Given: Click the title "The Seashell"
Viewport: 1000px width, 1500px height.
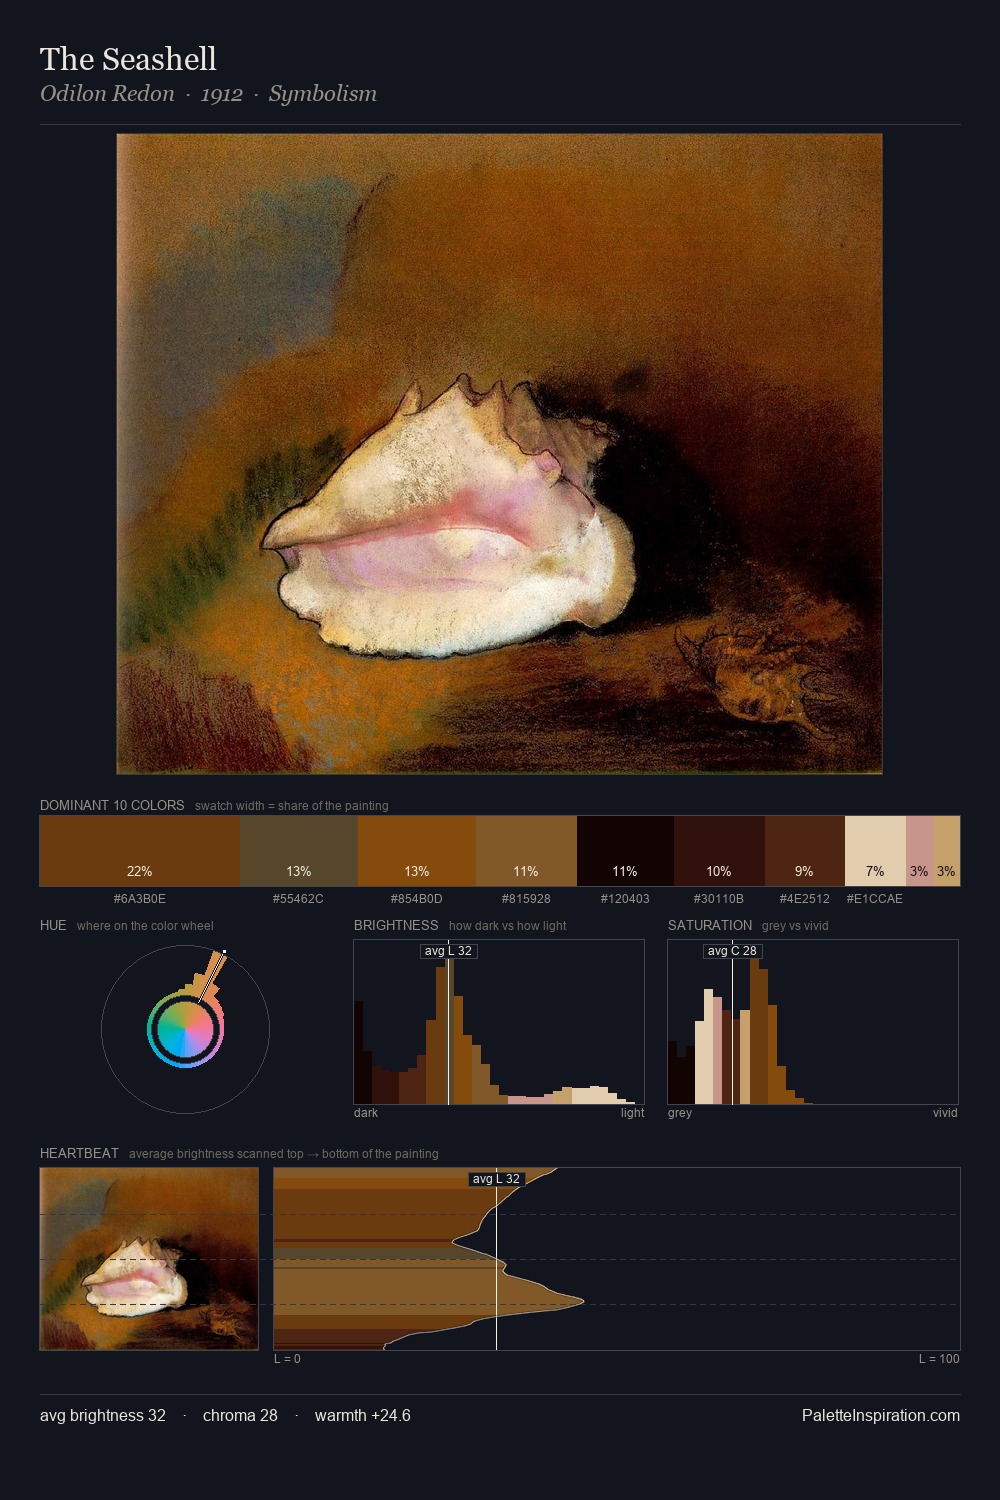Looking at the screenshot, I should tap(128, 59).
